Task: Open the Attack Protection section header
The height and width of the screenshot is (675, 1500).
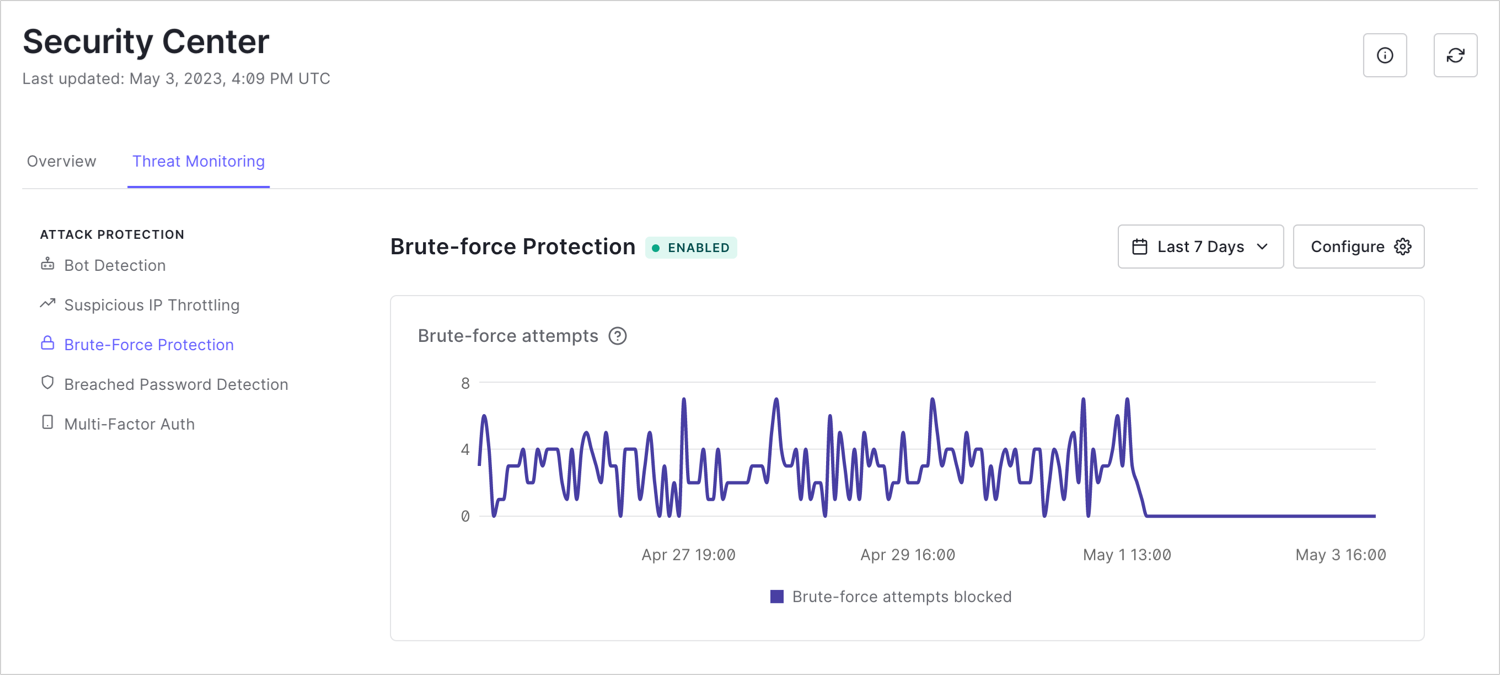Action: tap(112, 234)
